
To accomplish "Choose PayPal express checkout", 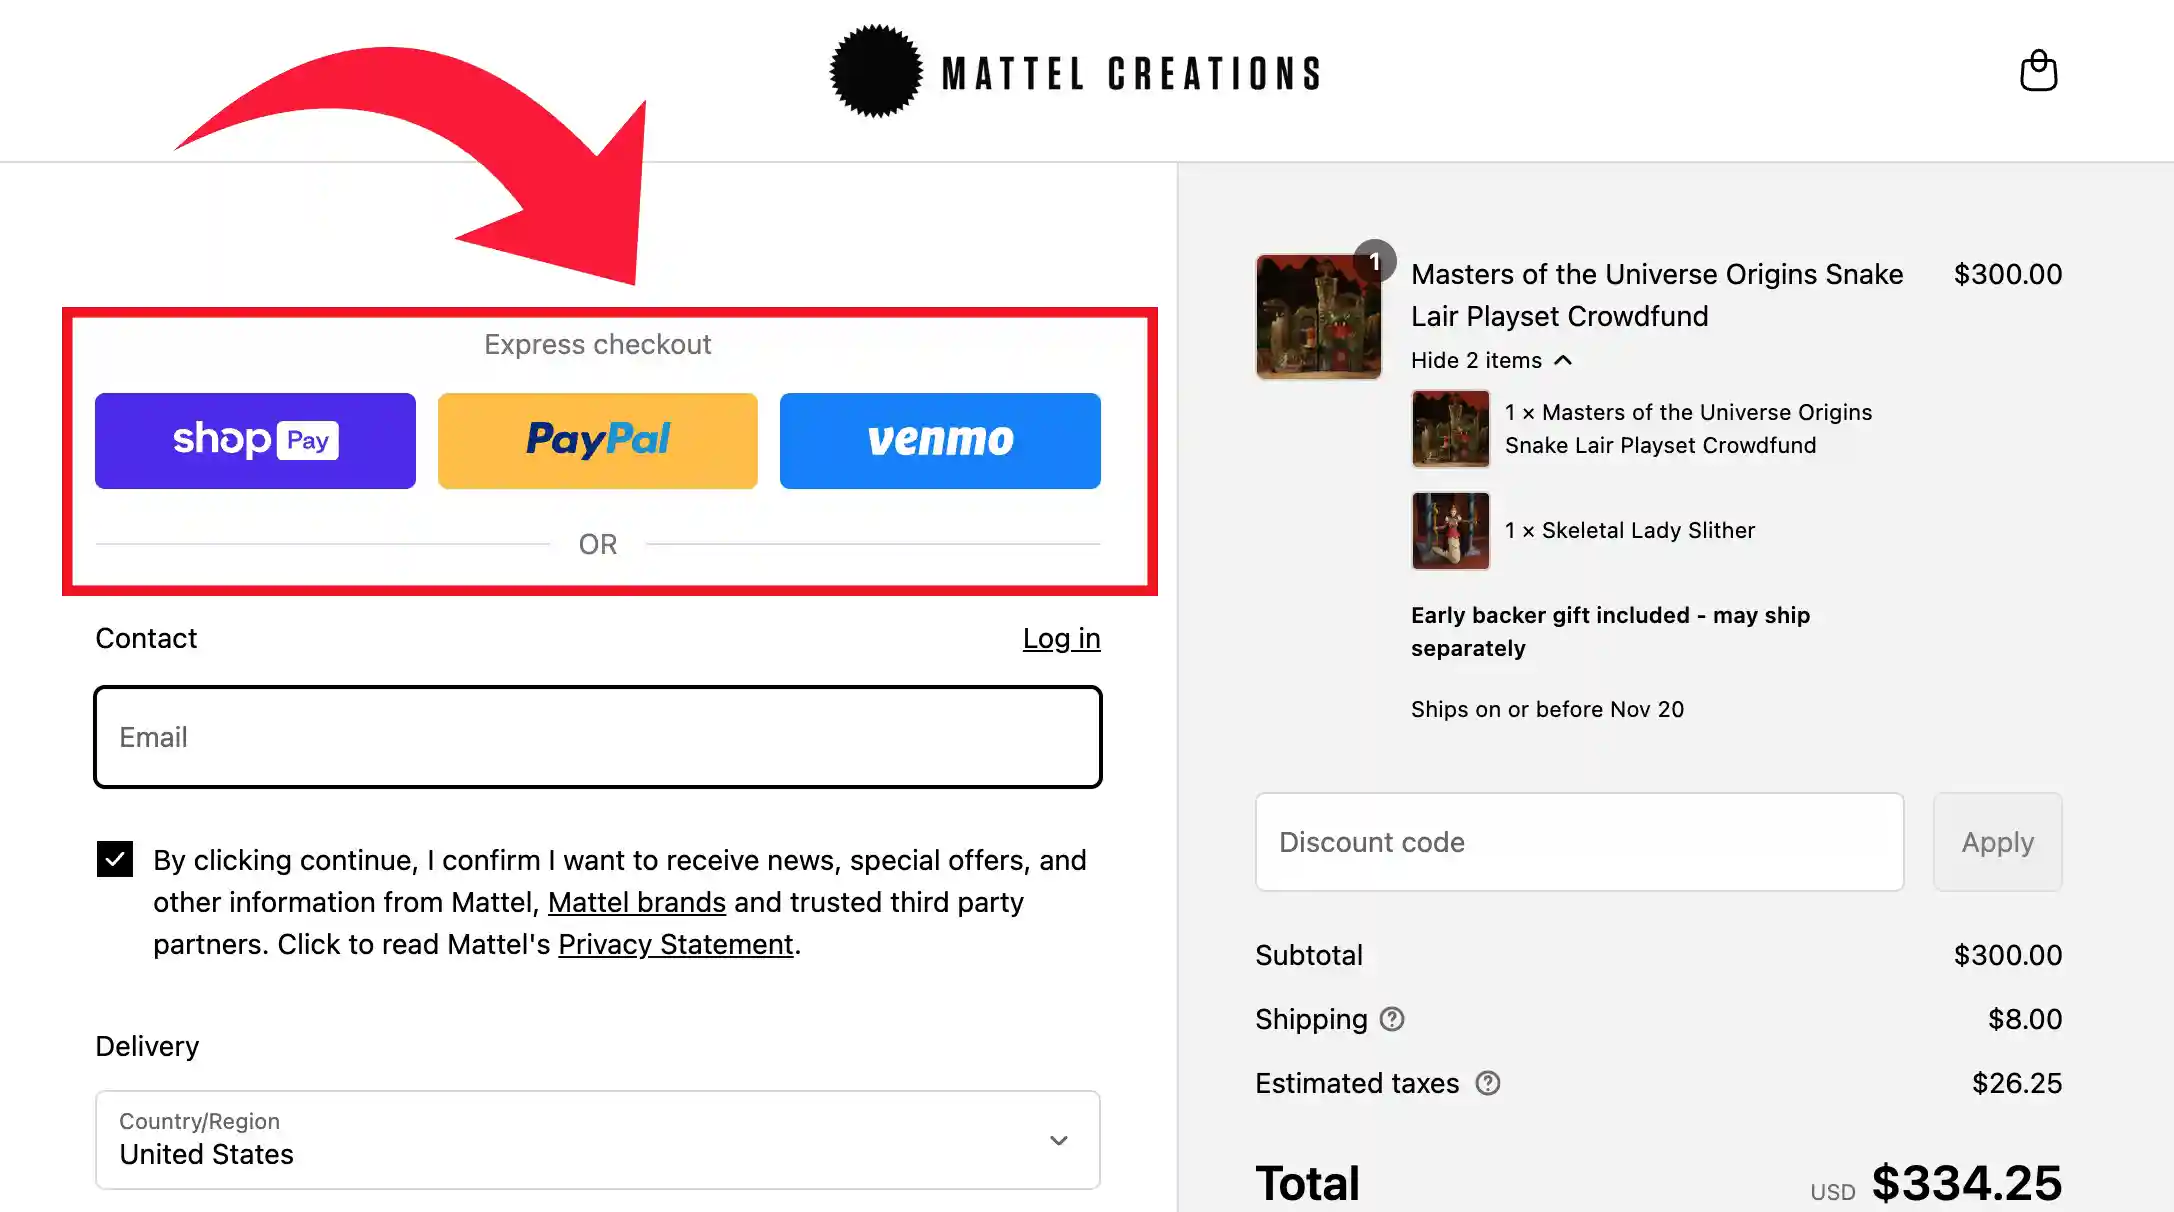I will (598, 441).
